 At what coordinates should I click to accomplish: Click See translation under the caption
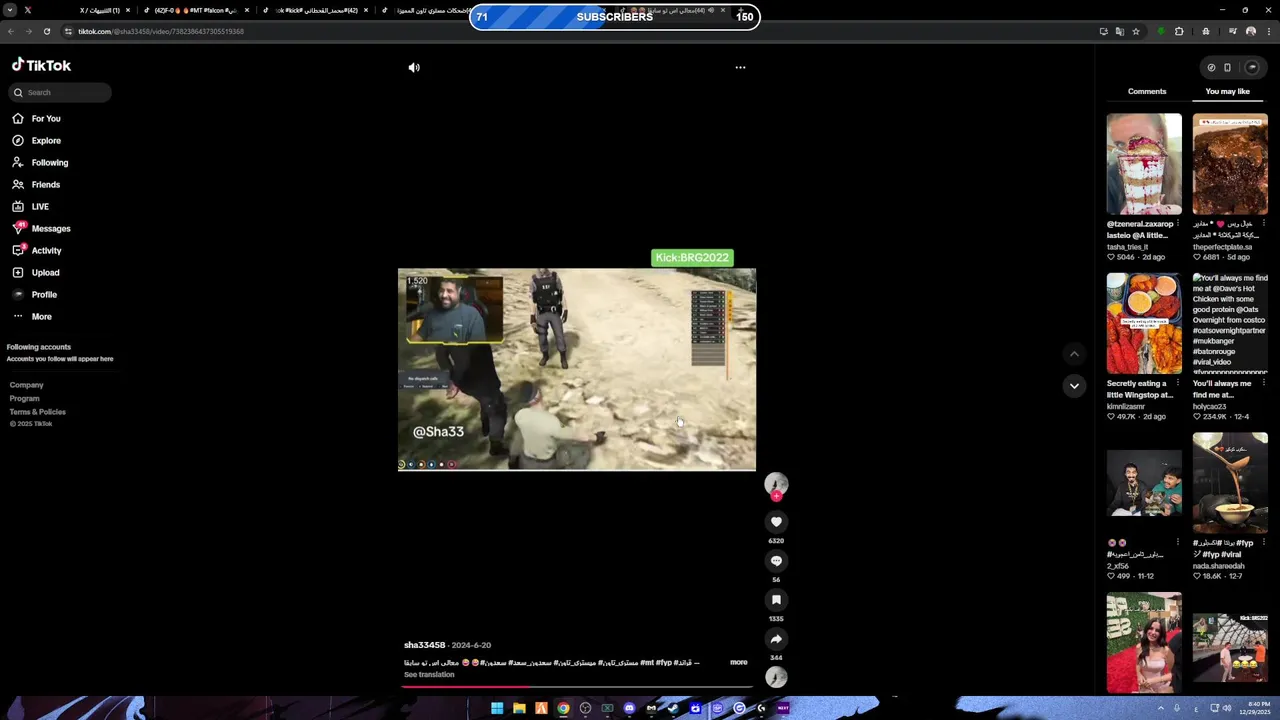(x=429, y=675)
